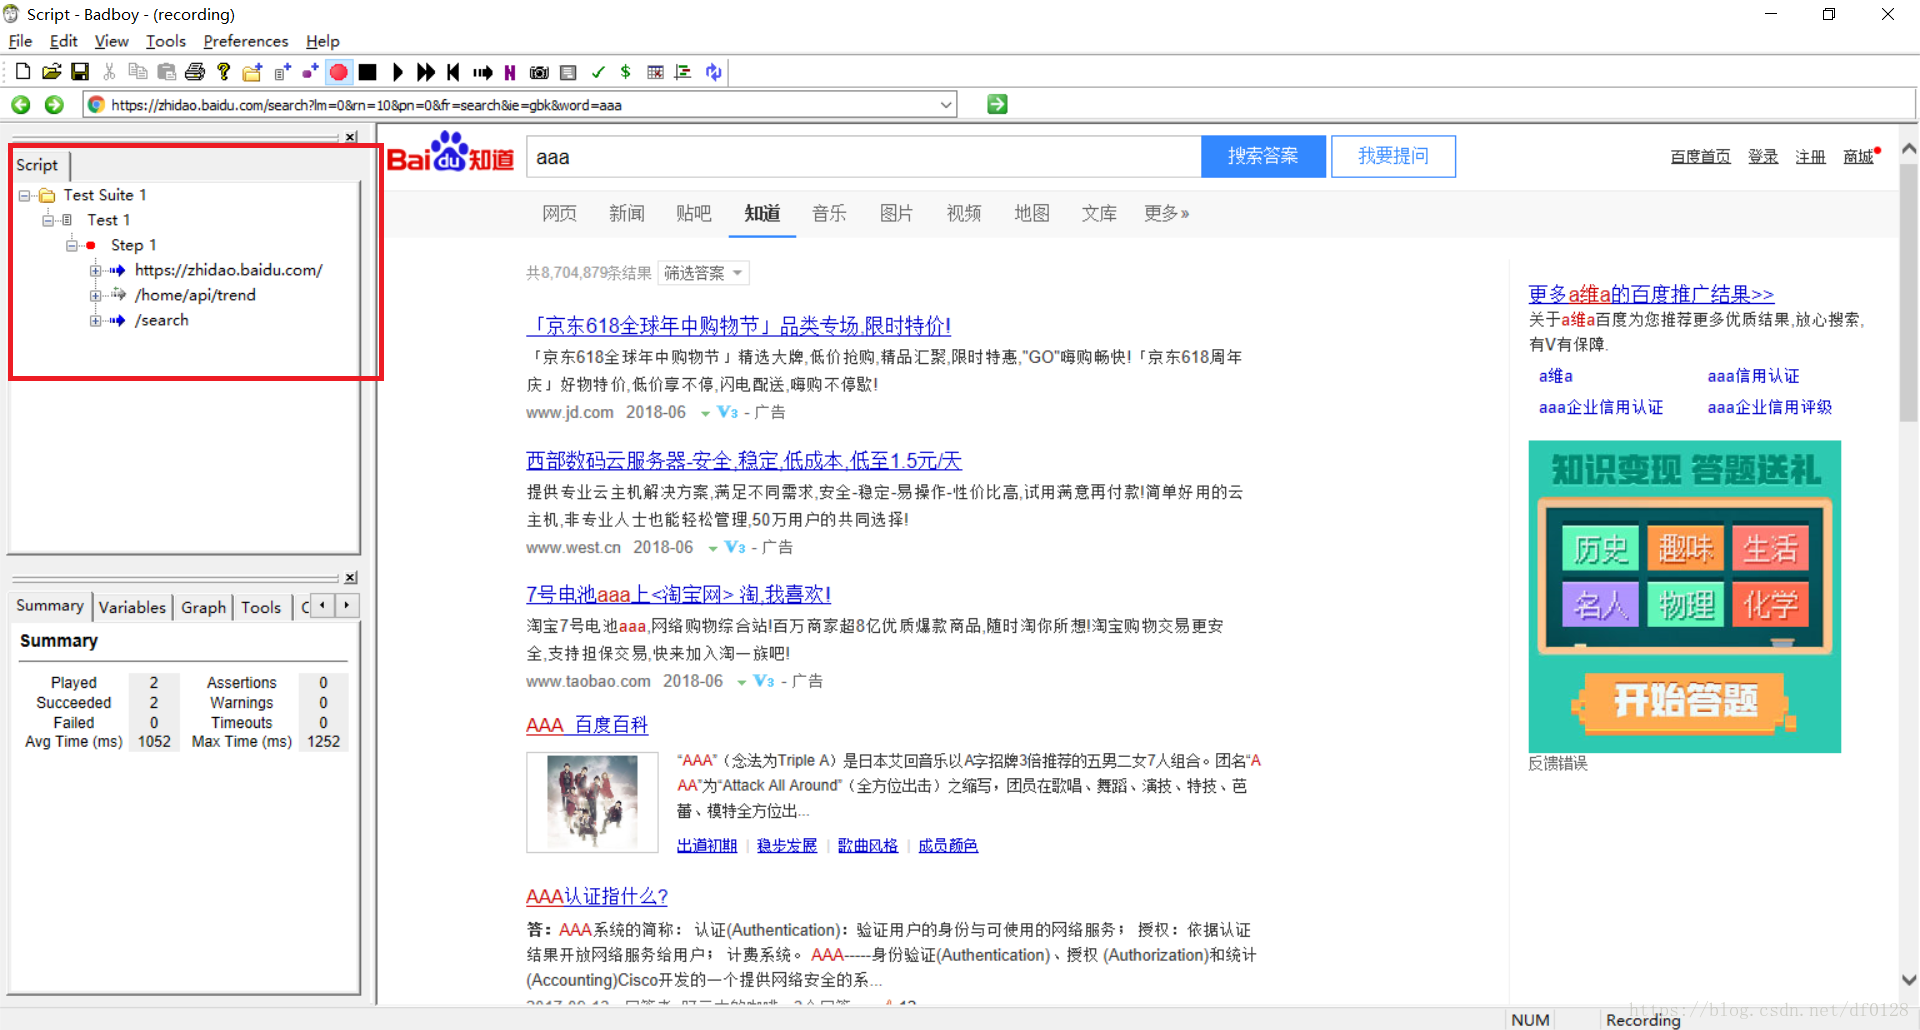Print the script with the printer icon
The height and width of the screenshot is (1030, 1920).
(x=195, y=72)
